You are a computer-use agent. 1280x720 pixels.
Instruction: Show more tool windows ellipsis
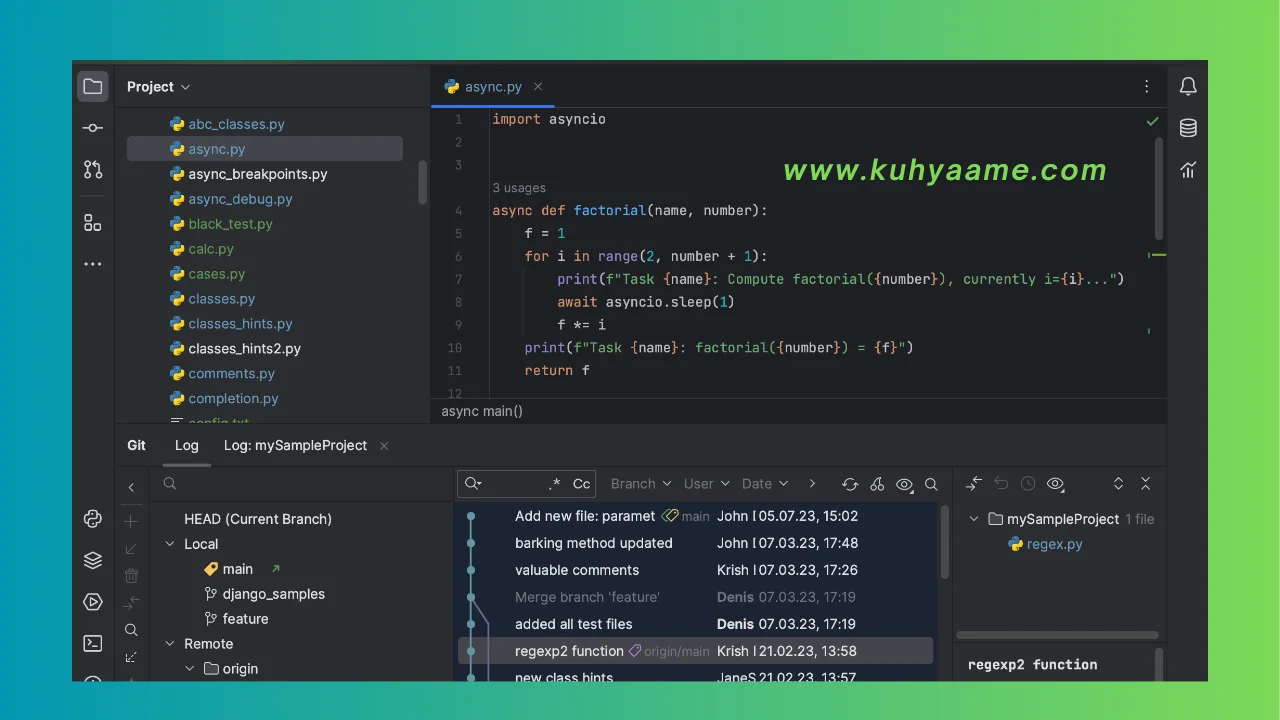pos(93,264)
